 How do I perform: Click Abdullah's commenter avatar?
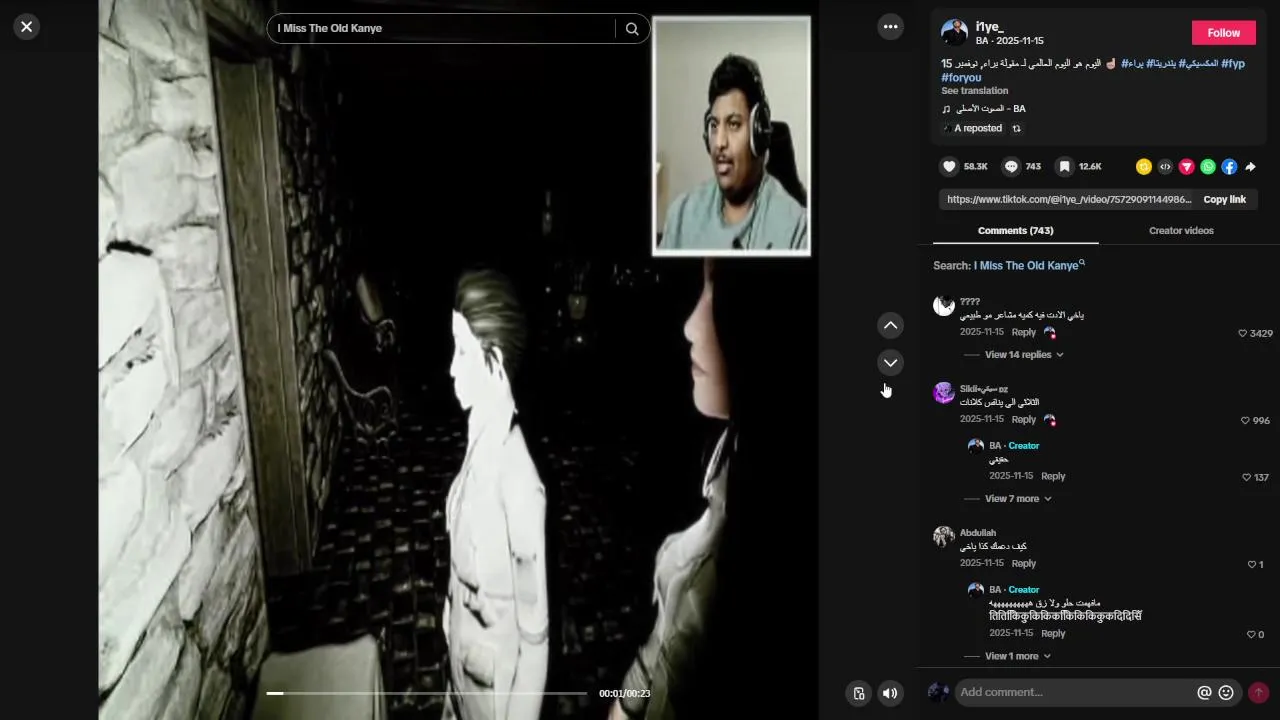click(x=944, y=537)
